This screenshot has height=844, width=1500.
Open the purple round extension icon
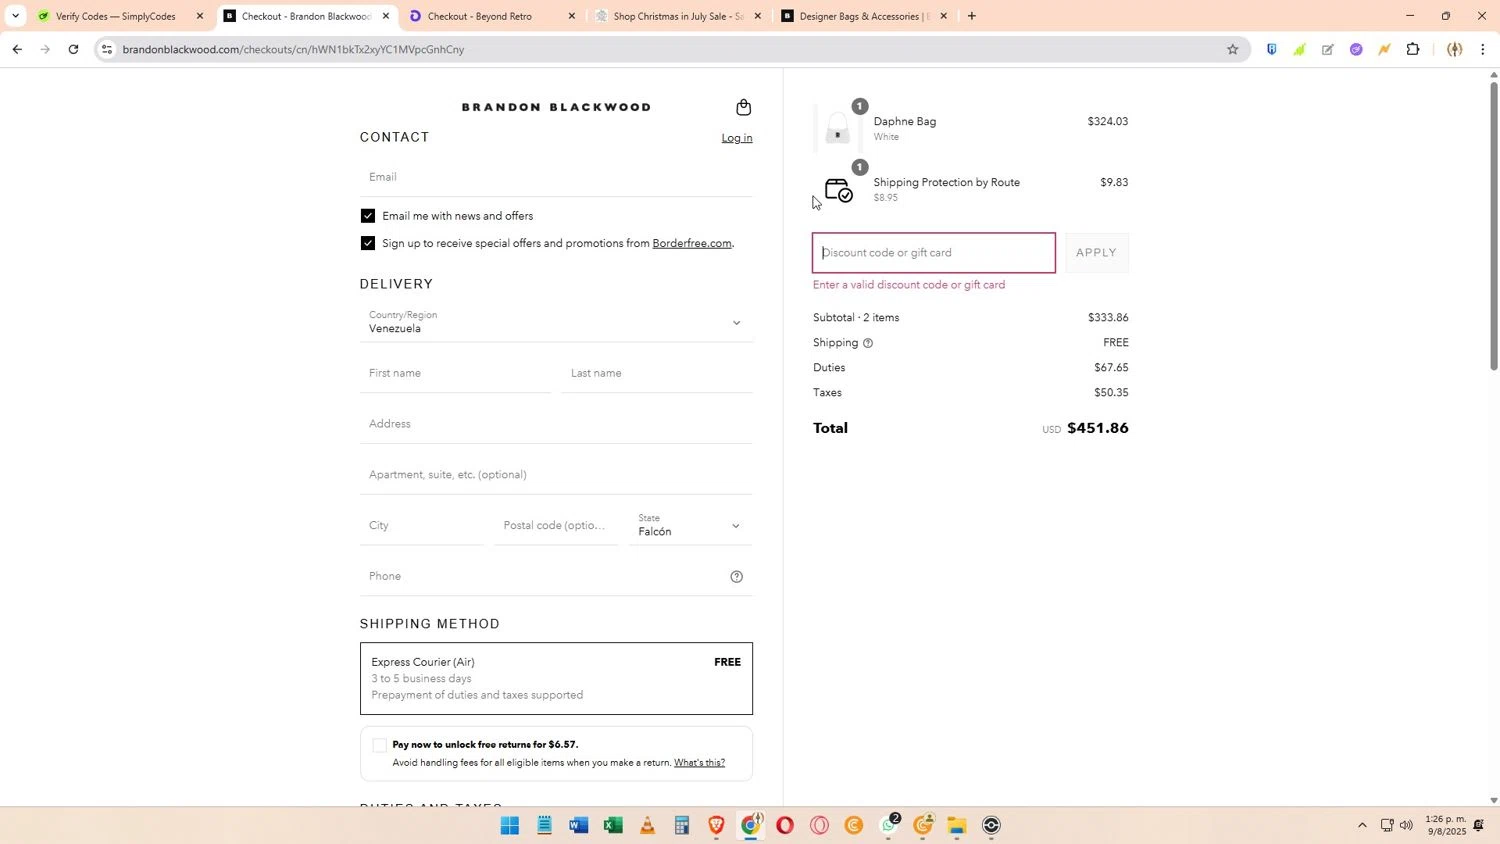pyautogui.click(x=1356, y=49)
